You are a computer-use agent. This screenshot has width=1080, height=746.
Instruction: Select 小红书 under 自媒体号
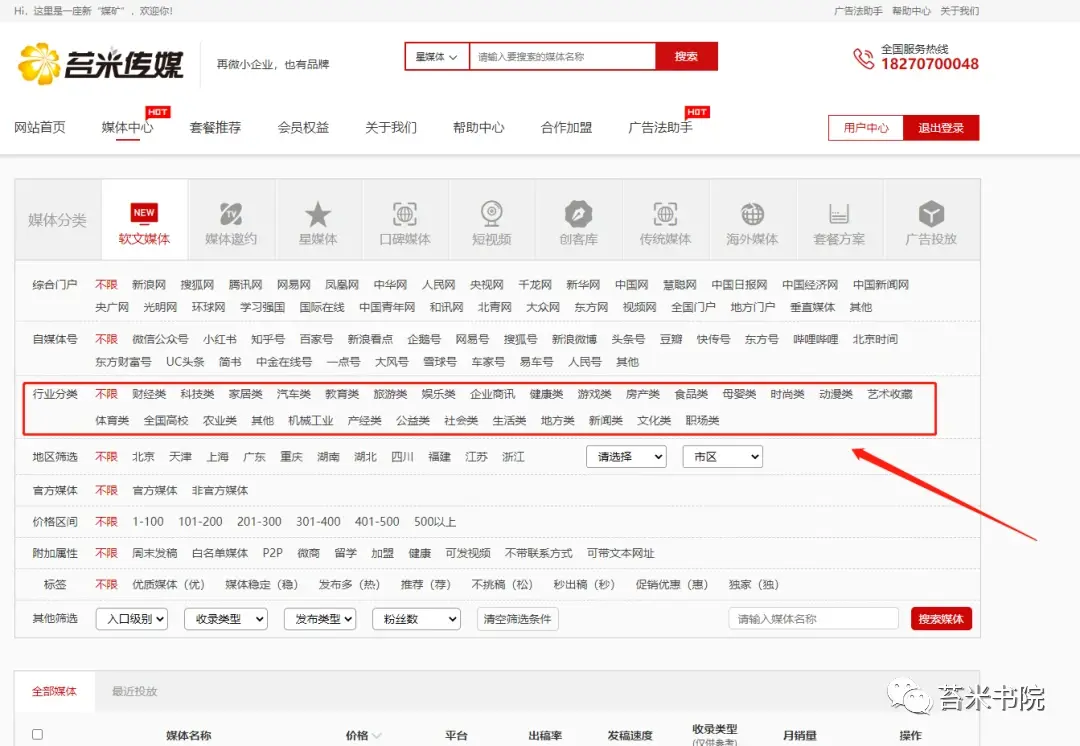220,339
